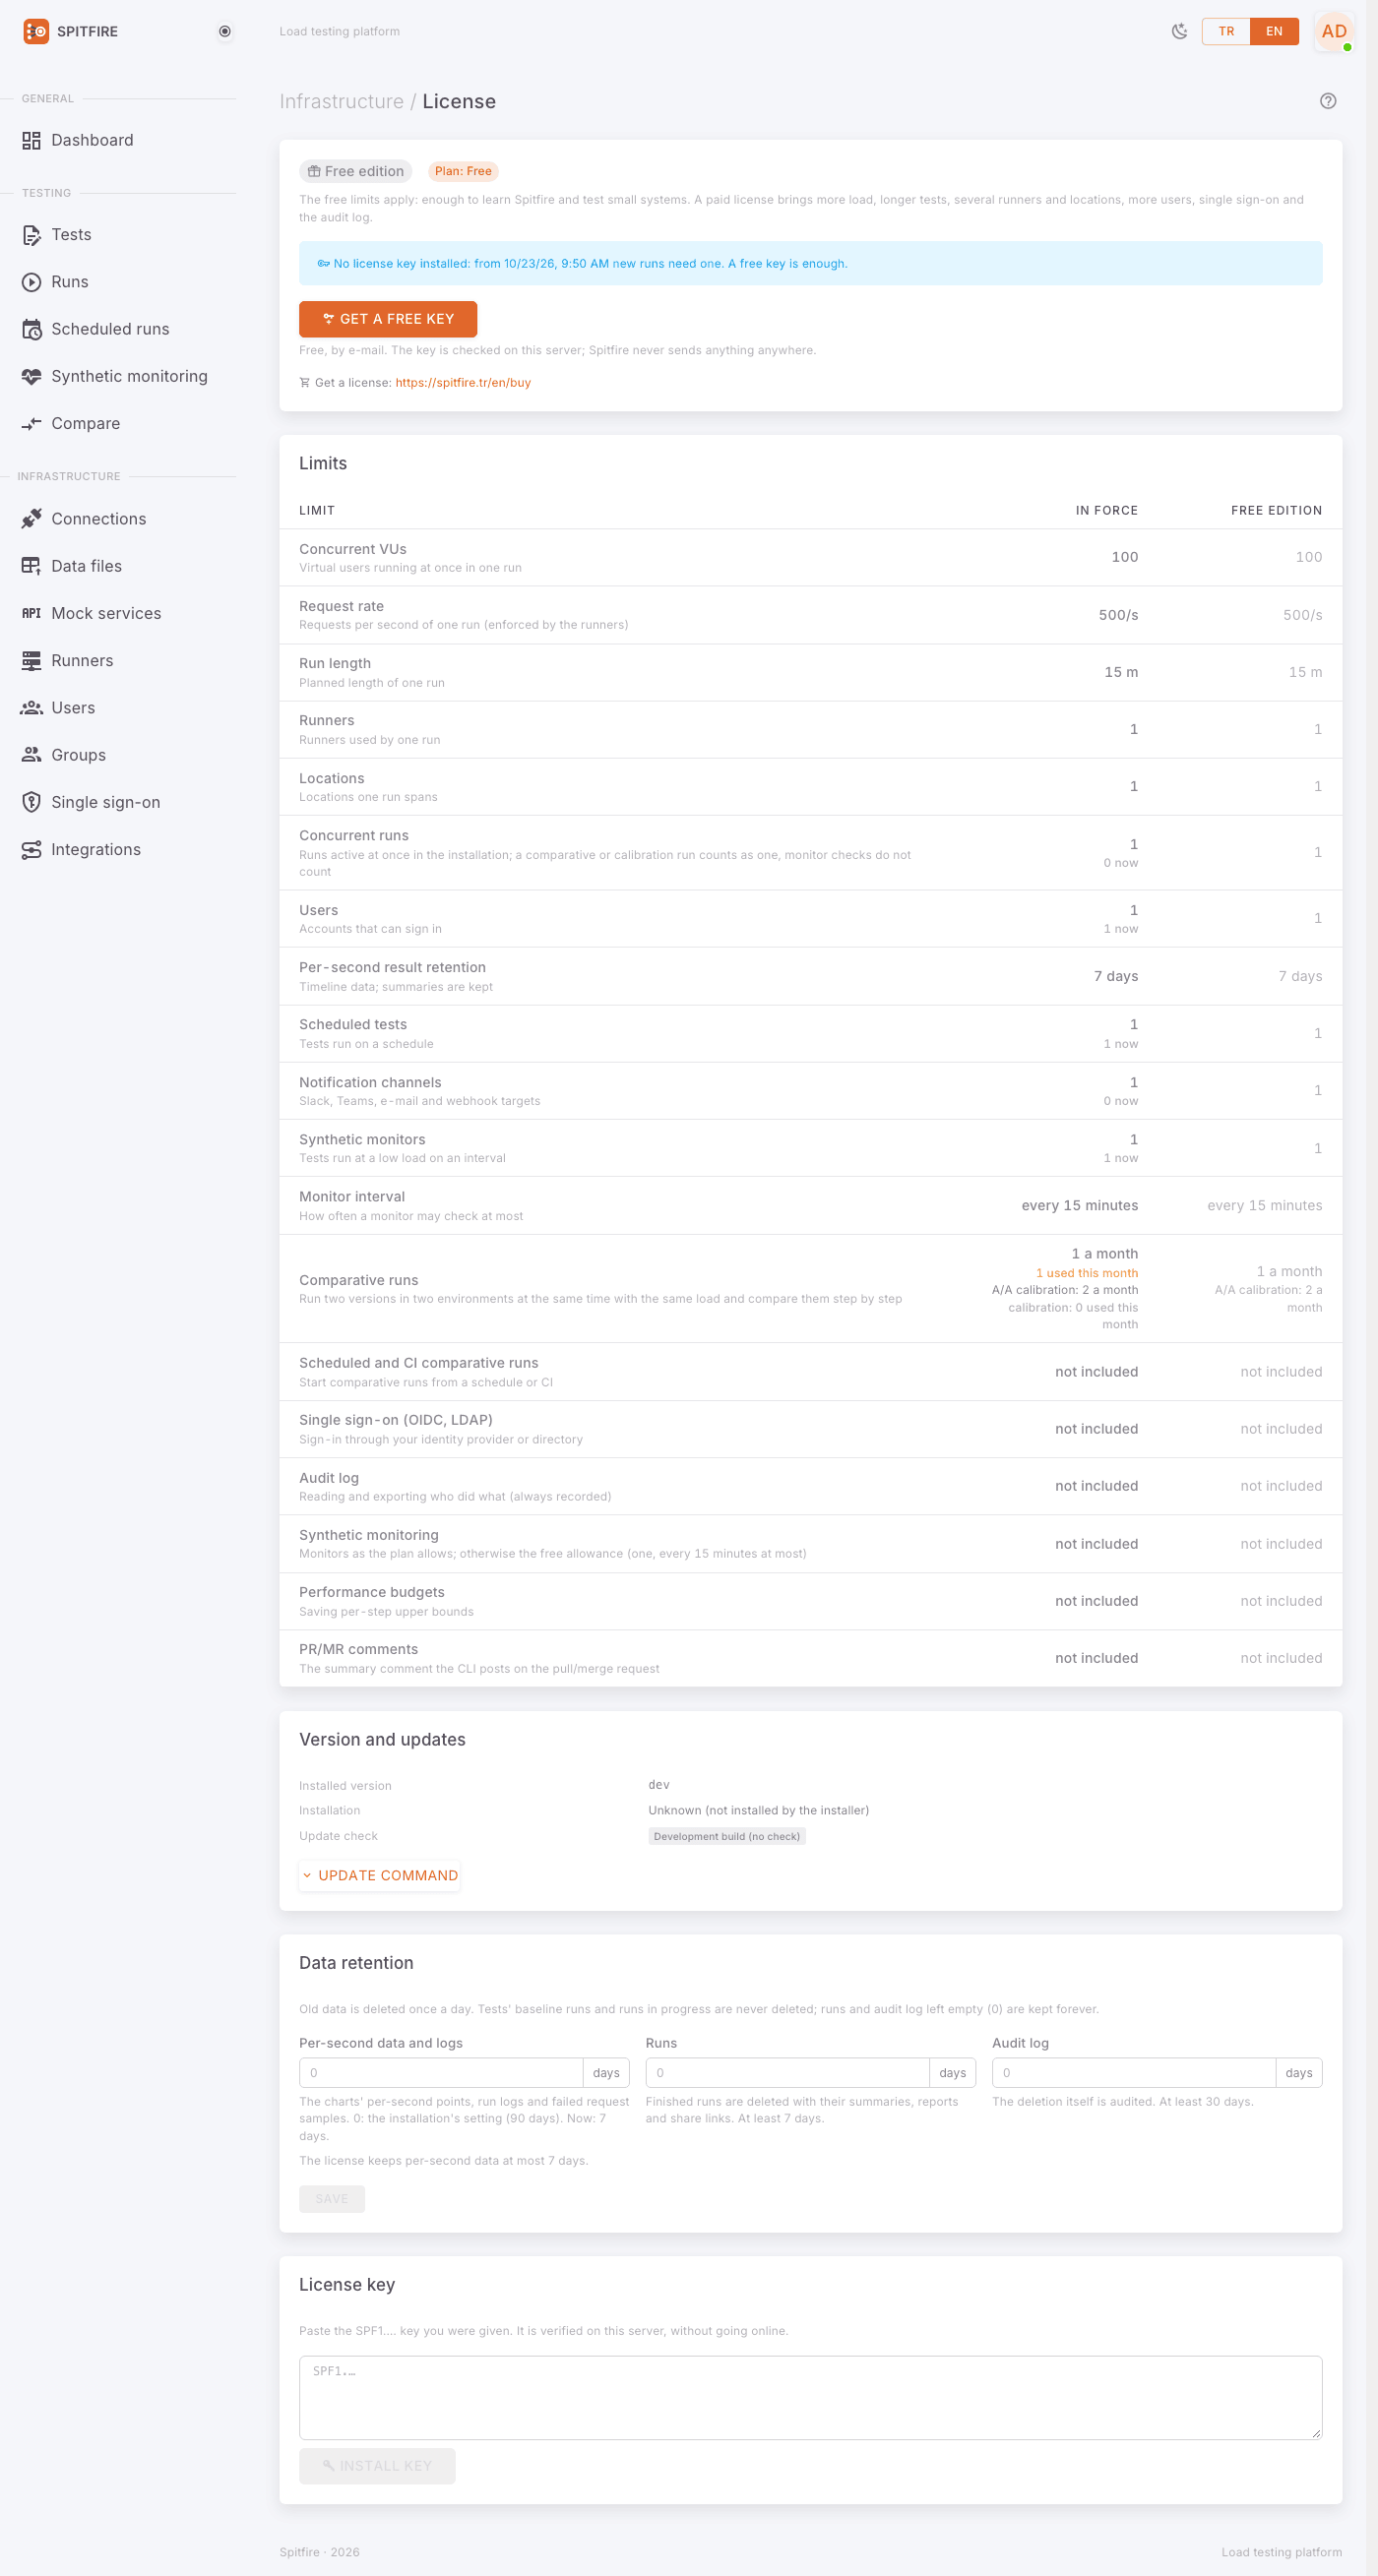Image resolution: width=1378 pixels, height=2576 pixels.
Task: Switch to dark mode moon icon
Action: pyautogui.click(x=1179, y=31)
